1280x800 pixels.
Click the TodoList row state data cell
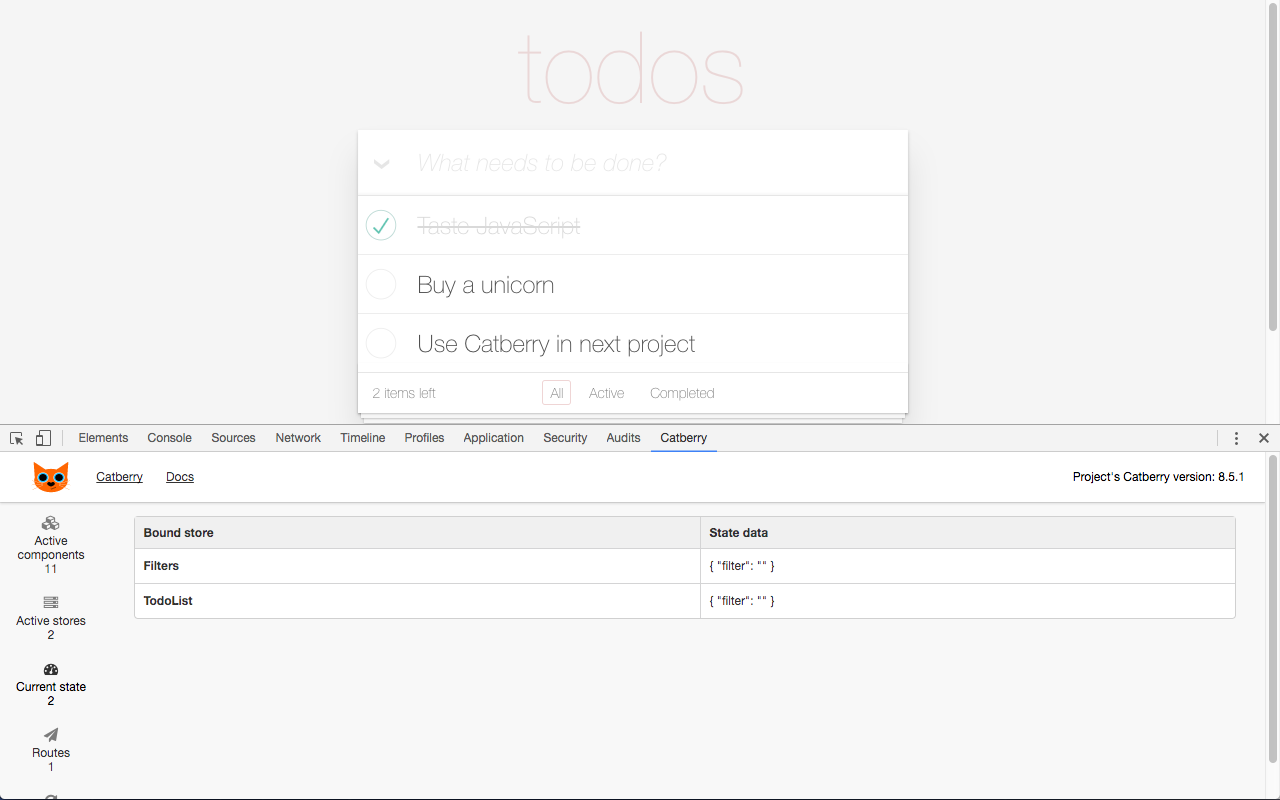(968, 601)
